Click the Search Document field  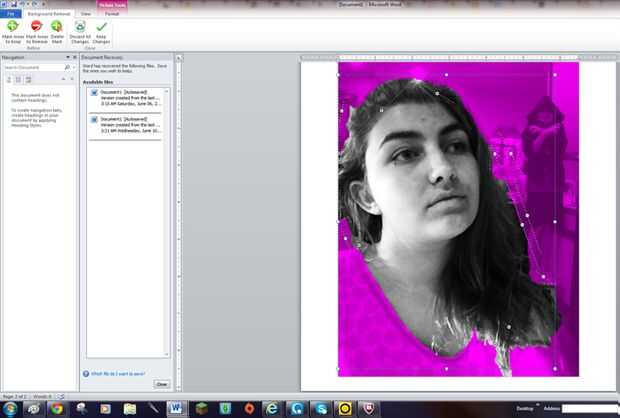click(x=32, y=68)
